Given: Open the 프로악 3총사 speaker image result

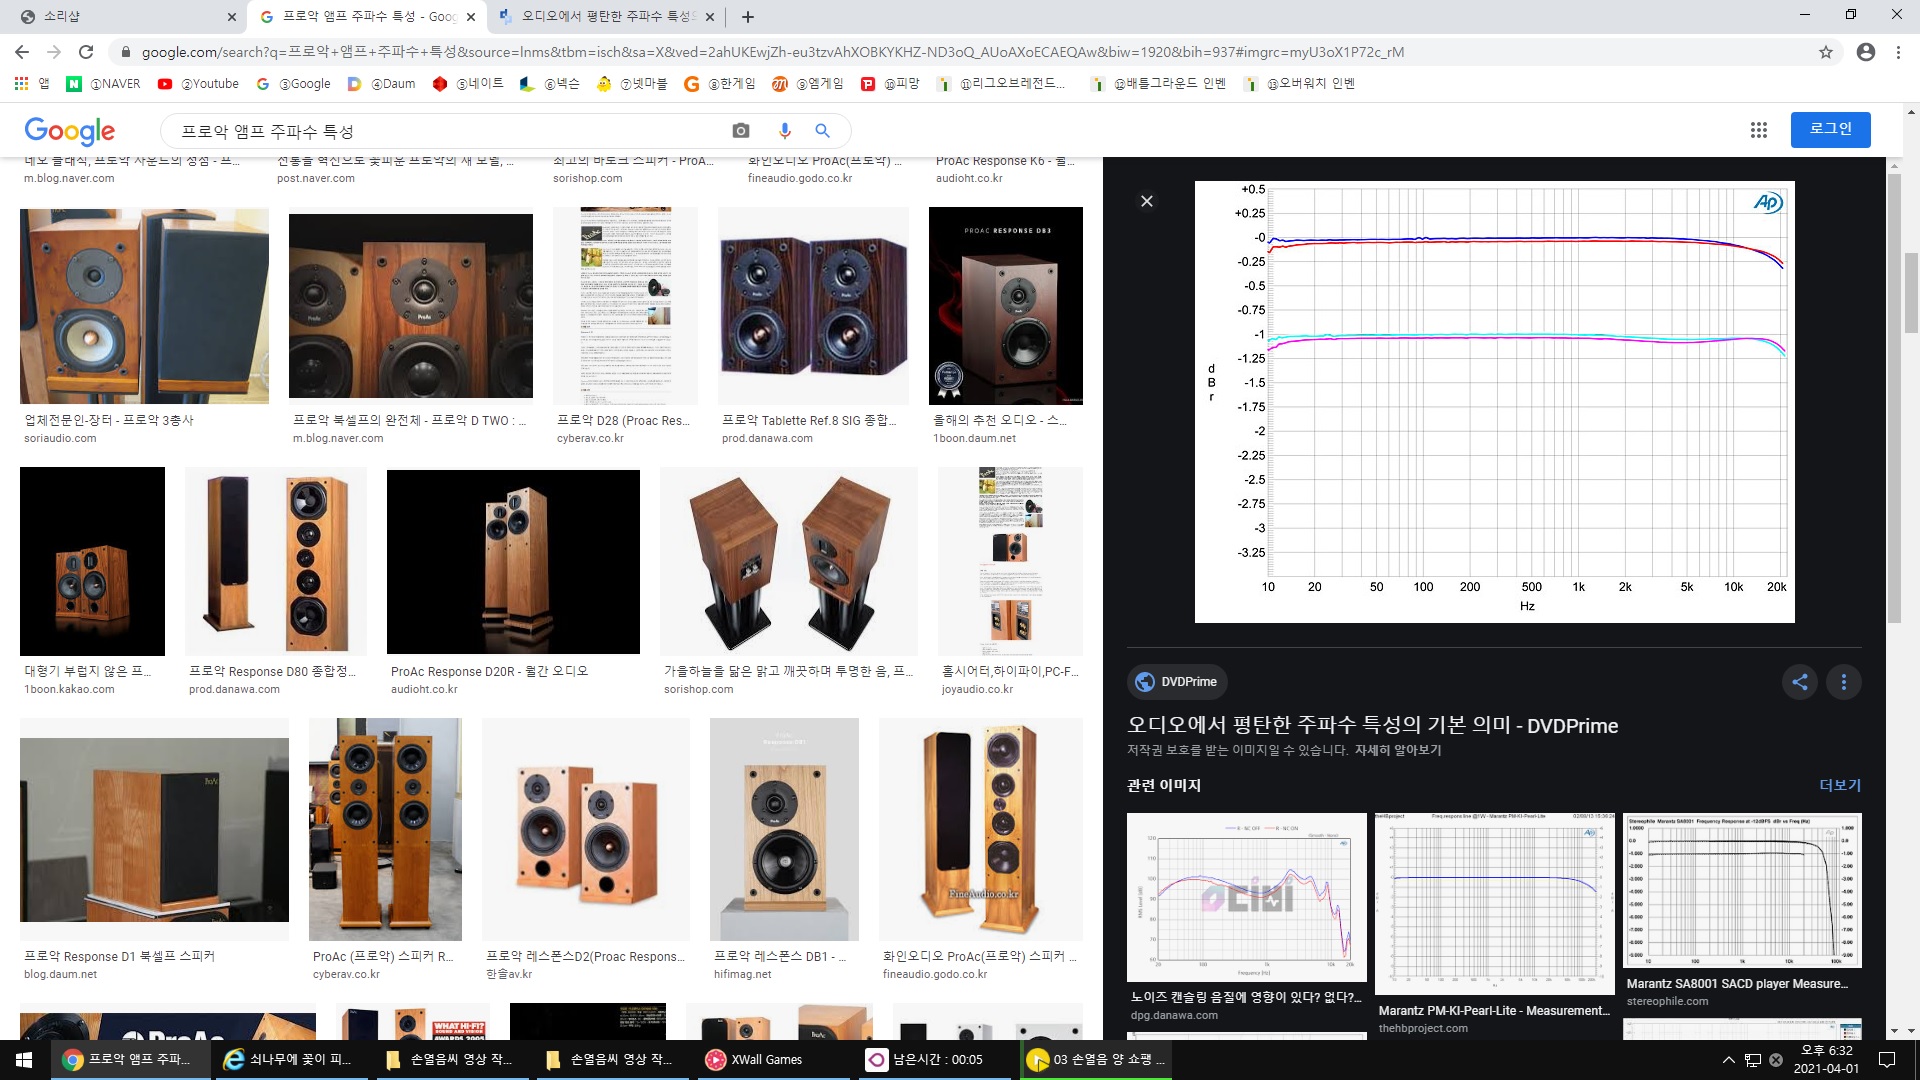Looking at the screenshot, I should [x=144, y=306].
